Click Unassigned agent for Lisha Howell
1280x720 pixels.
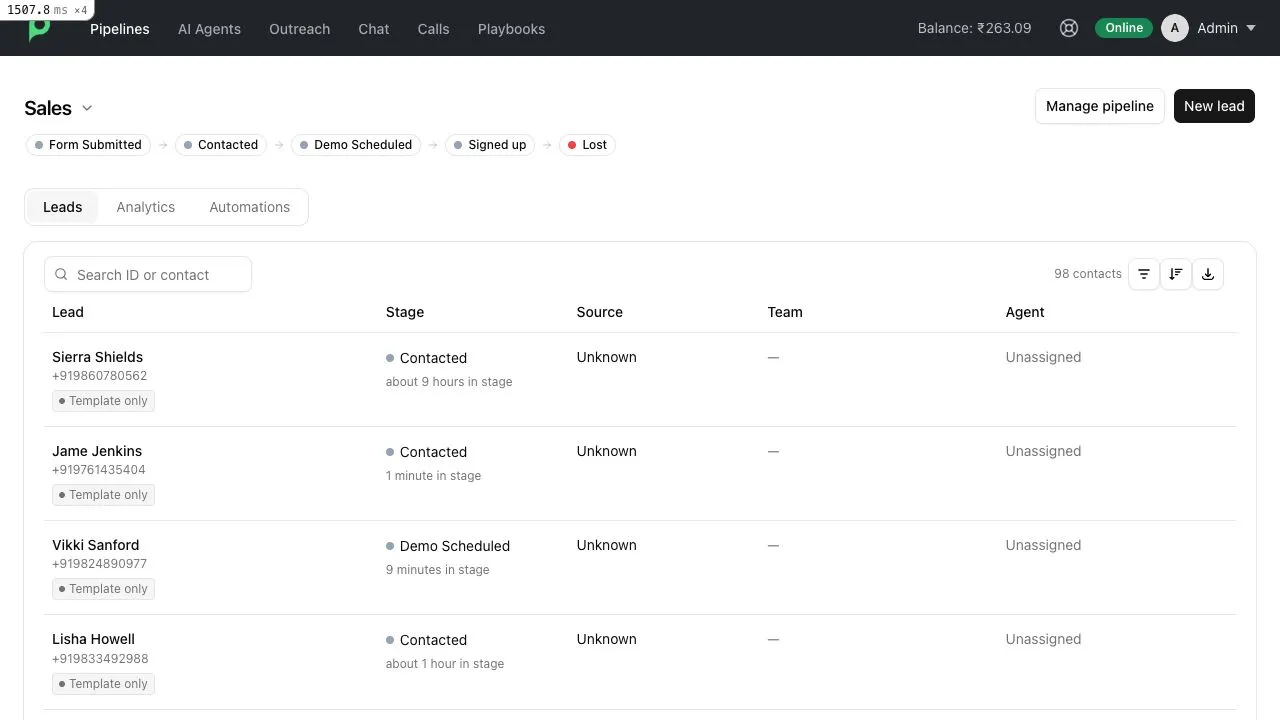point(1043,639)
